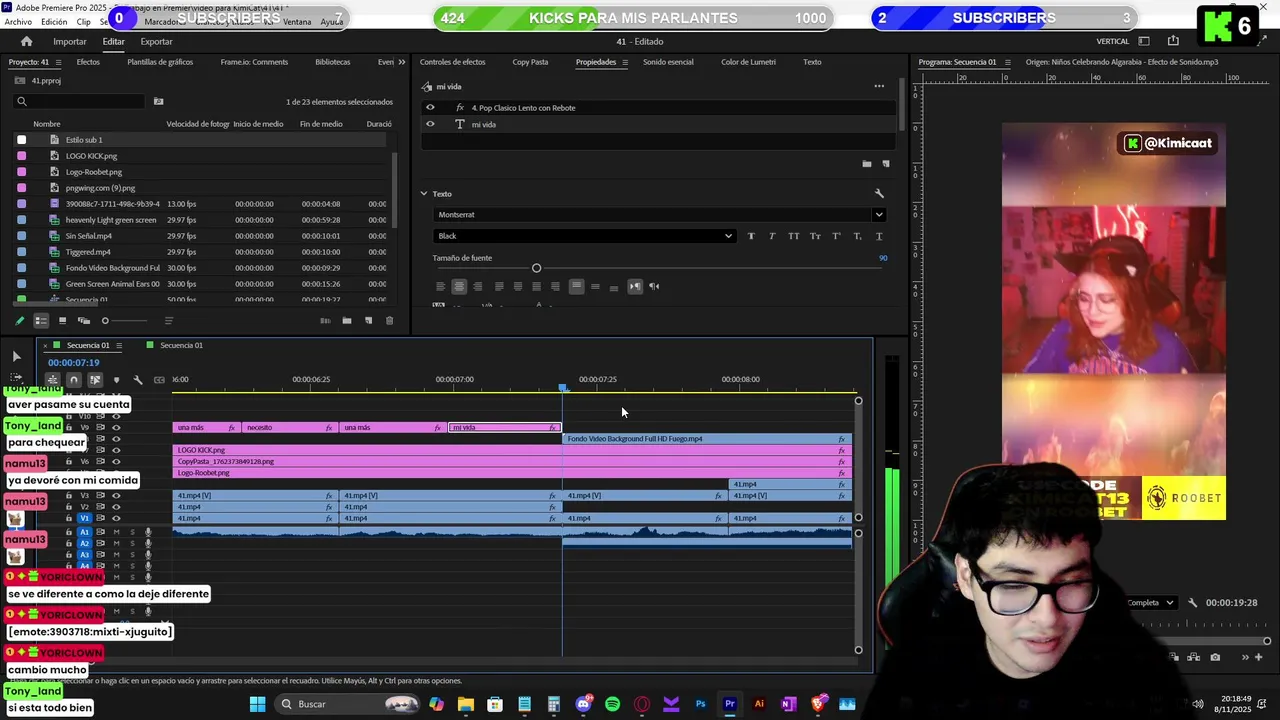Open the Propiedades panel menu
Screen dimensions: 1280x720
coord(625,62)
